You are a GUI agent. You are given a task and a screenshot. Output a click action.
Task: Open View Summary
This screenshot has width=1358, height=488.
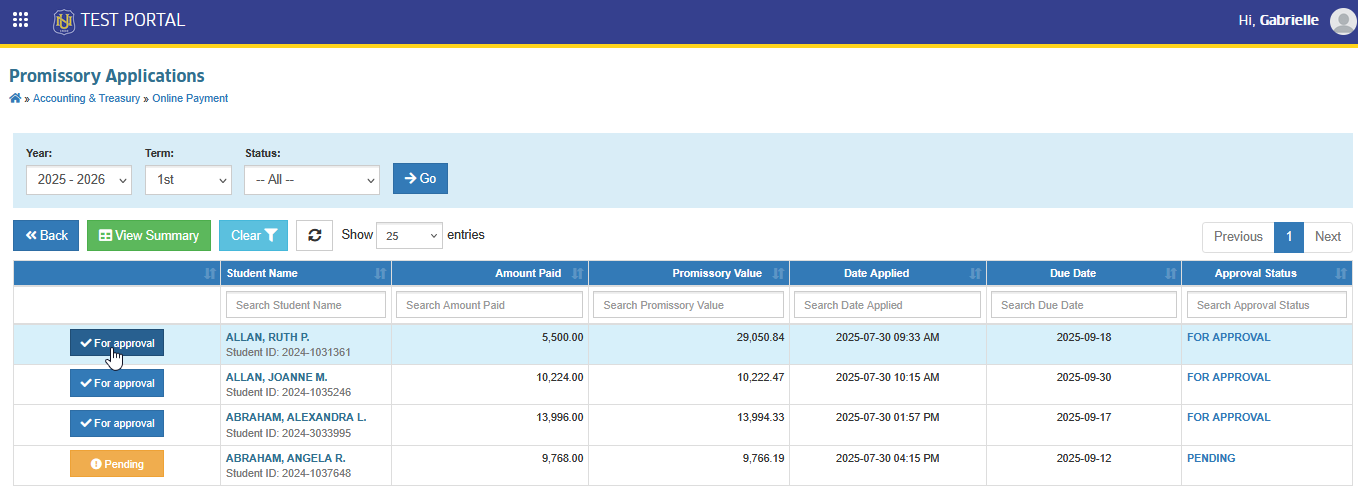pyautogui.click(x=149, y=235)
